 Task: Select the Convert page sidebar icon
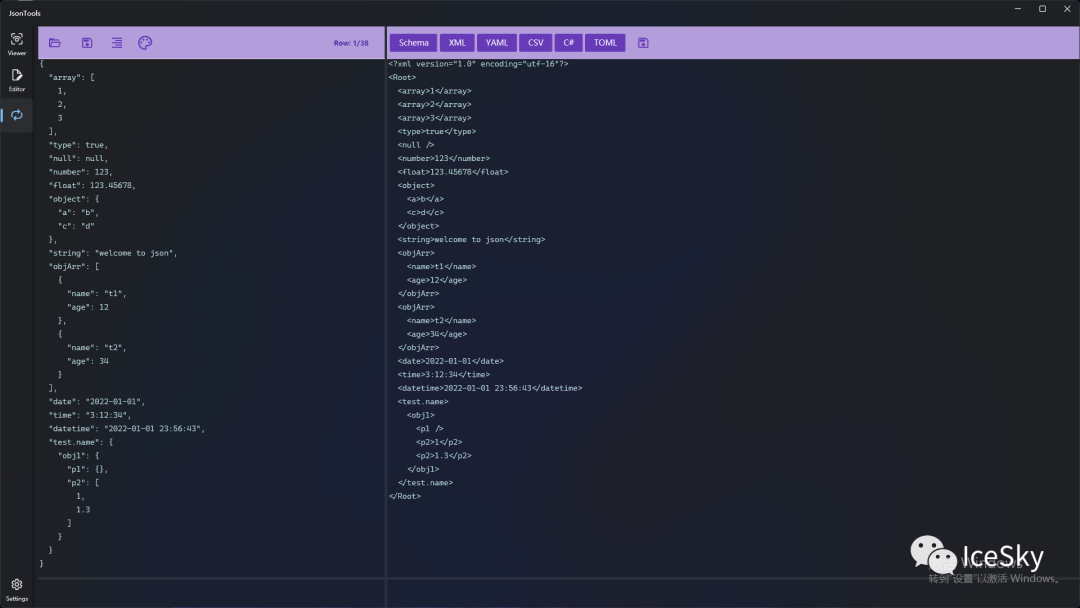[x=17, y=115]
